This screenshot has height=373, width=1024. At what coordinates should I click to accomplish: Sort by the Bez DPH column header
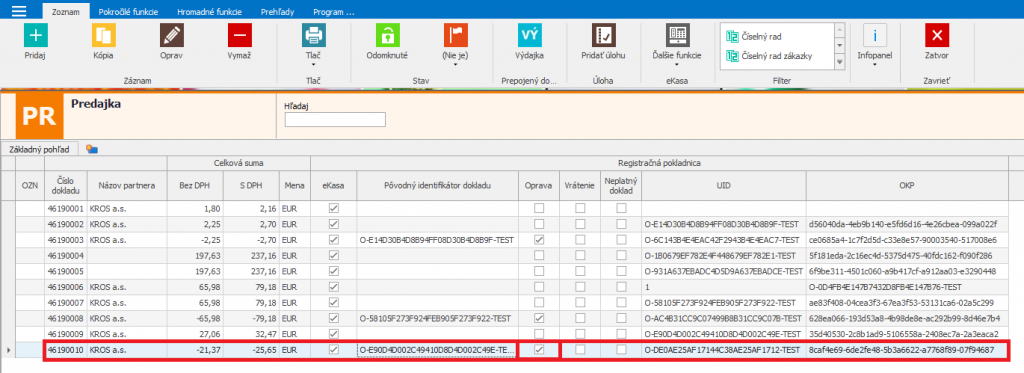[x=195, y=186]
